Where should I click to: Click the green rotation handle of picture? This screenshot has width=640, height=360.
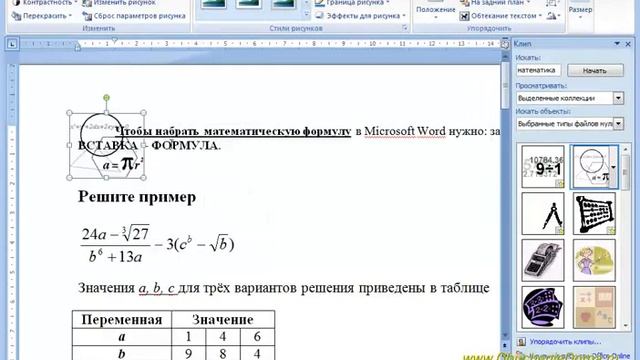click(107, 98)
